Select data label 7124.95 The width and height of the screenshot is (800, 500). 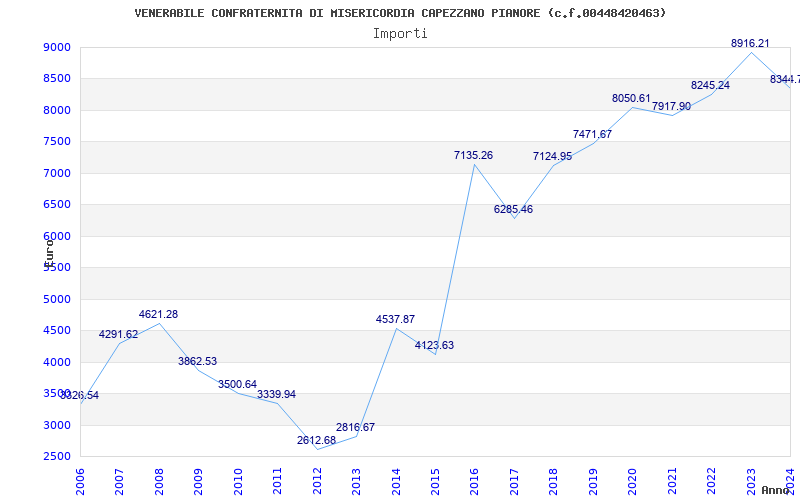click(553, 156)
